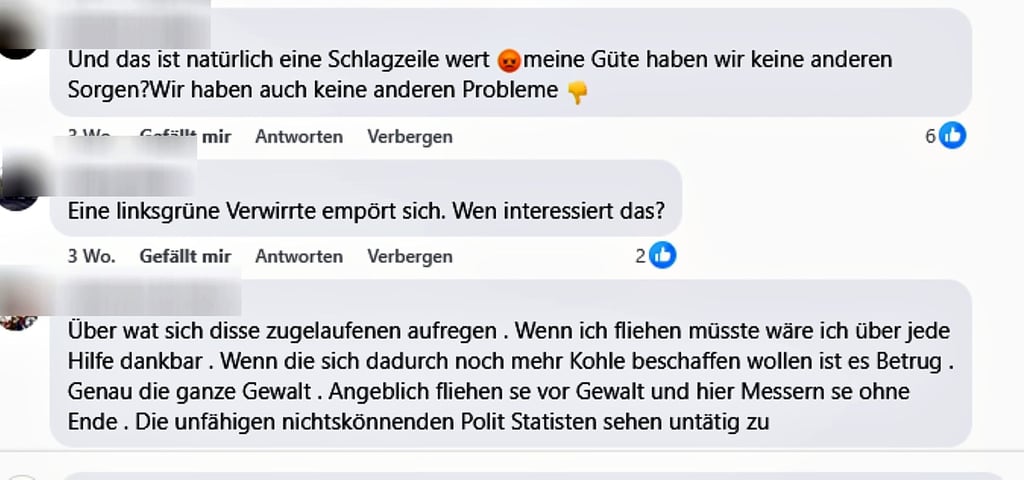Hide the Schlagzeile comment with 'Verbergen'
The image size is (1024, 480).
[x=410, y=137]
